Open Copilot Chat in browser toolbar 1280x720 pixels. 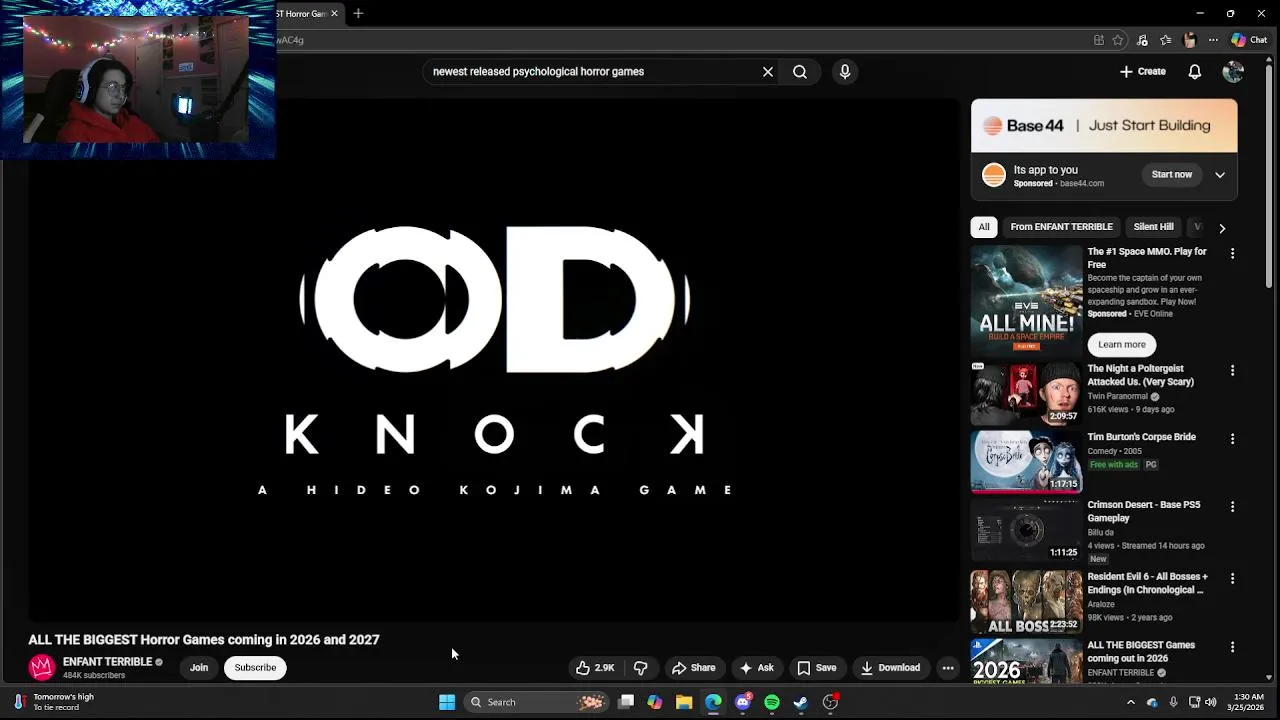click(x=1250, y=40)
